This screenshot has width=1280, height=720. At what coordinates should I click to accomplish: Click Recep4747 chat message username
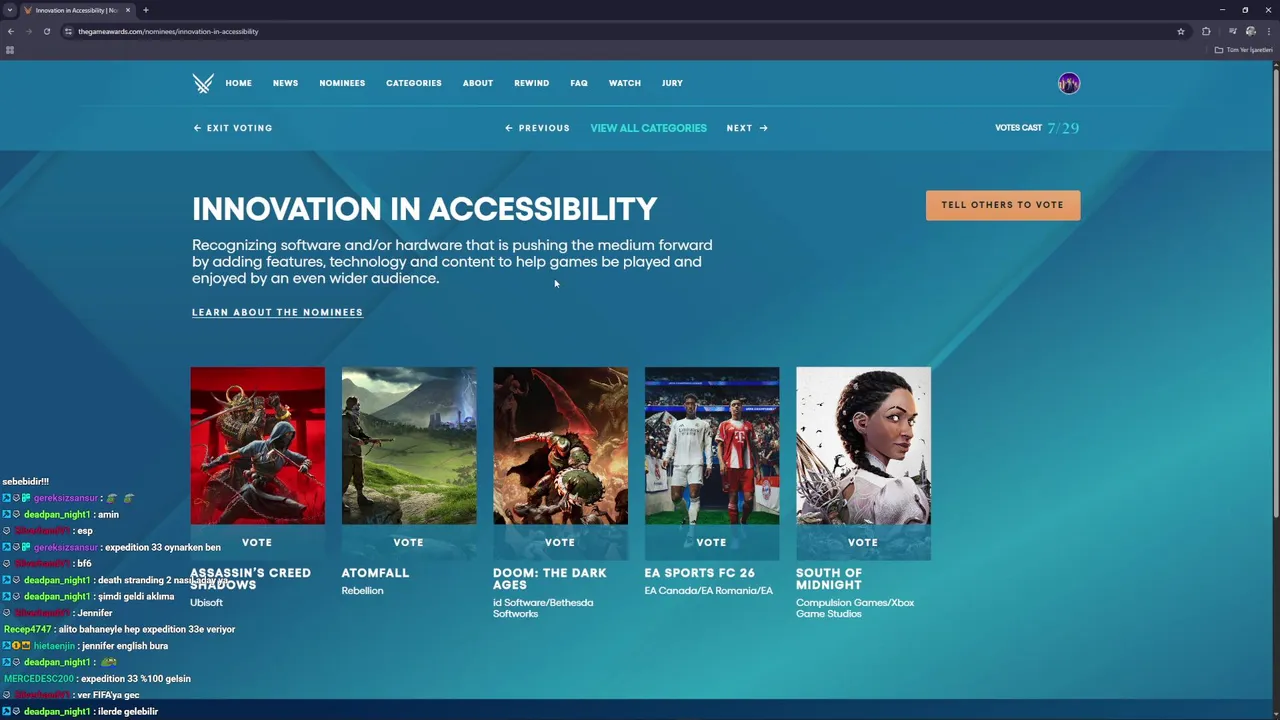[27, 629]
